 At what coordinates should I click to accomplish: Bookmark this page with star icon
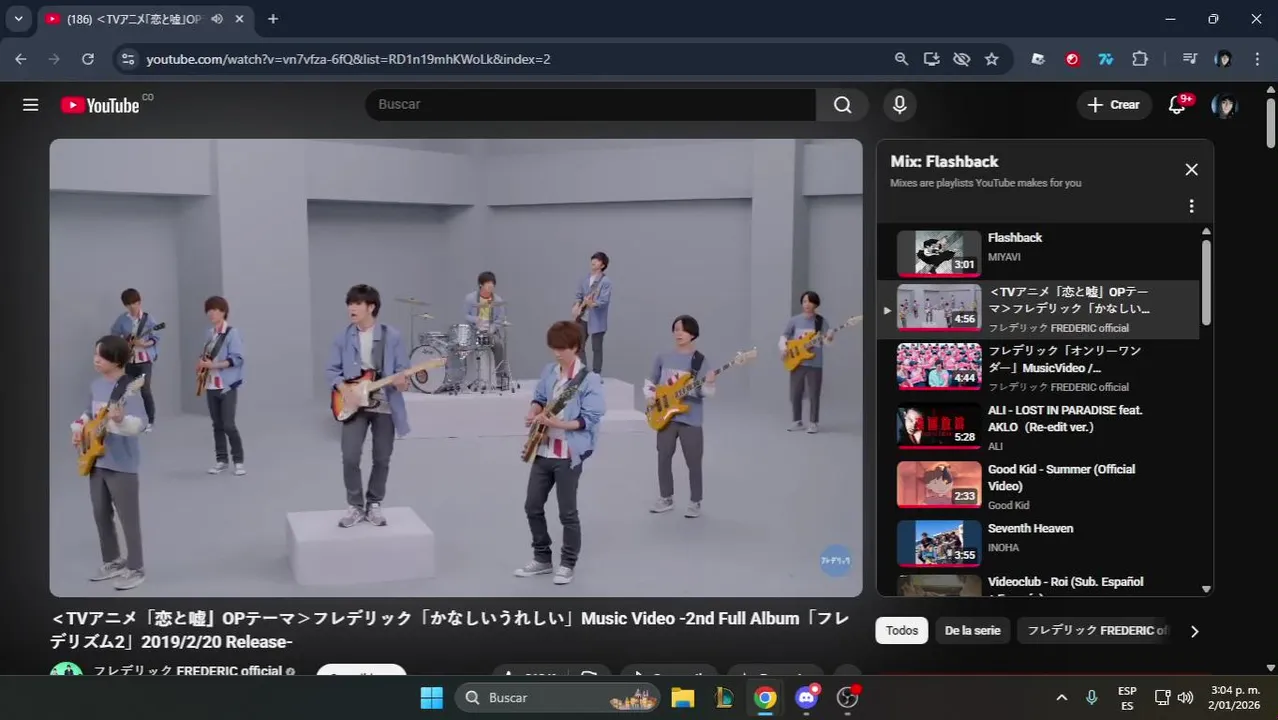click(991, 59)
